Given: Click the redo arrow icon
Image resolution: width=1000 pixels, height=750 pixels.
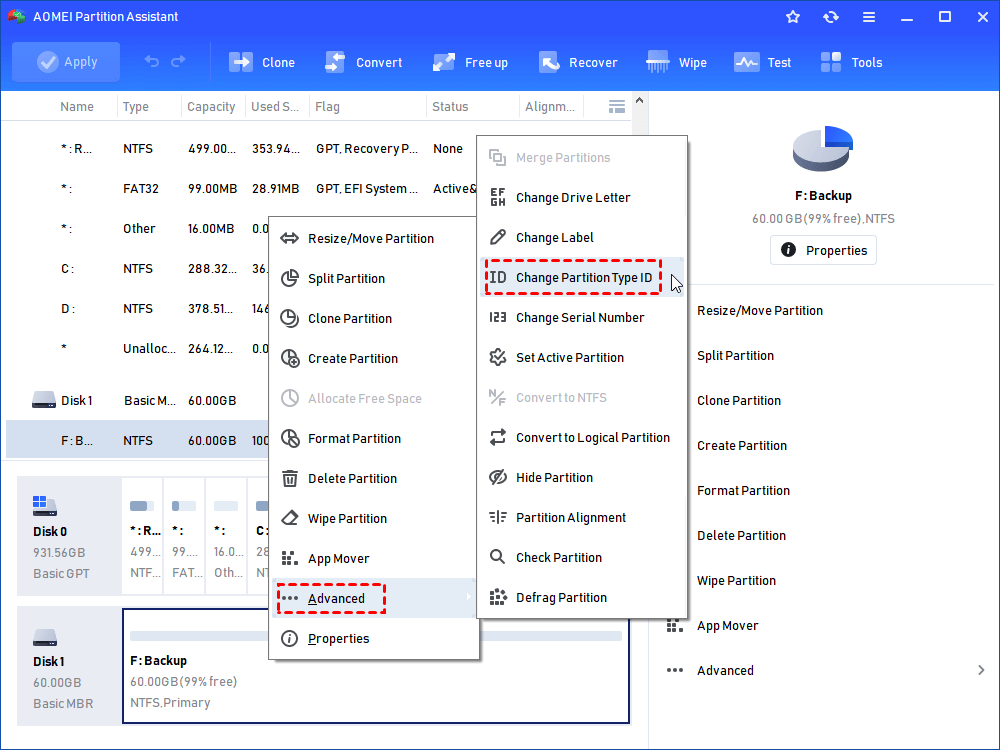Looking at the screenshot, I should [x=178, y=61].
